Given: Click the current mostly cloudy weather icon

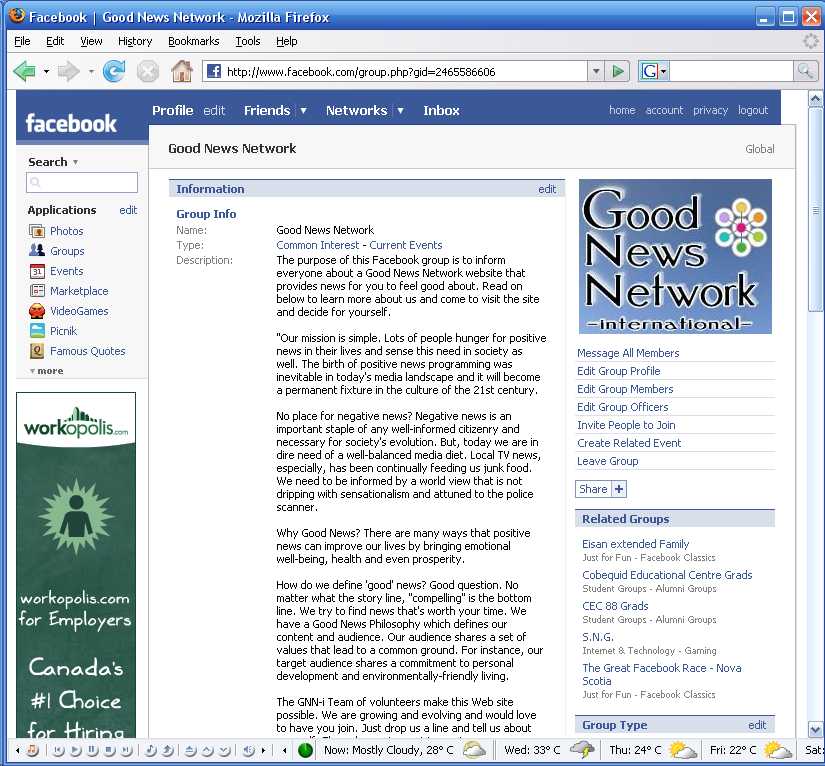Looking at the screenshot, I should (x=474, y=749).
